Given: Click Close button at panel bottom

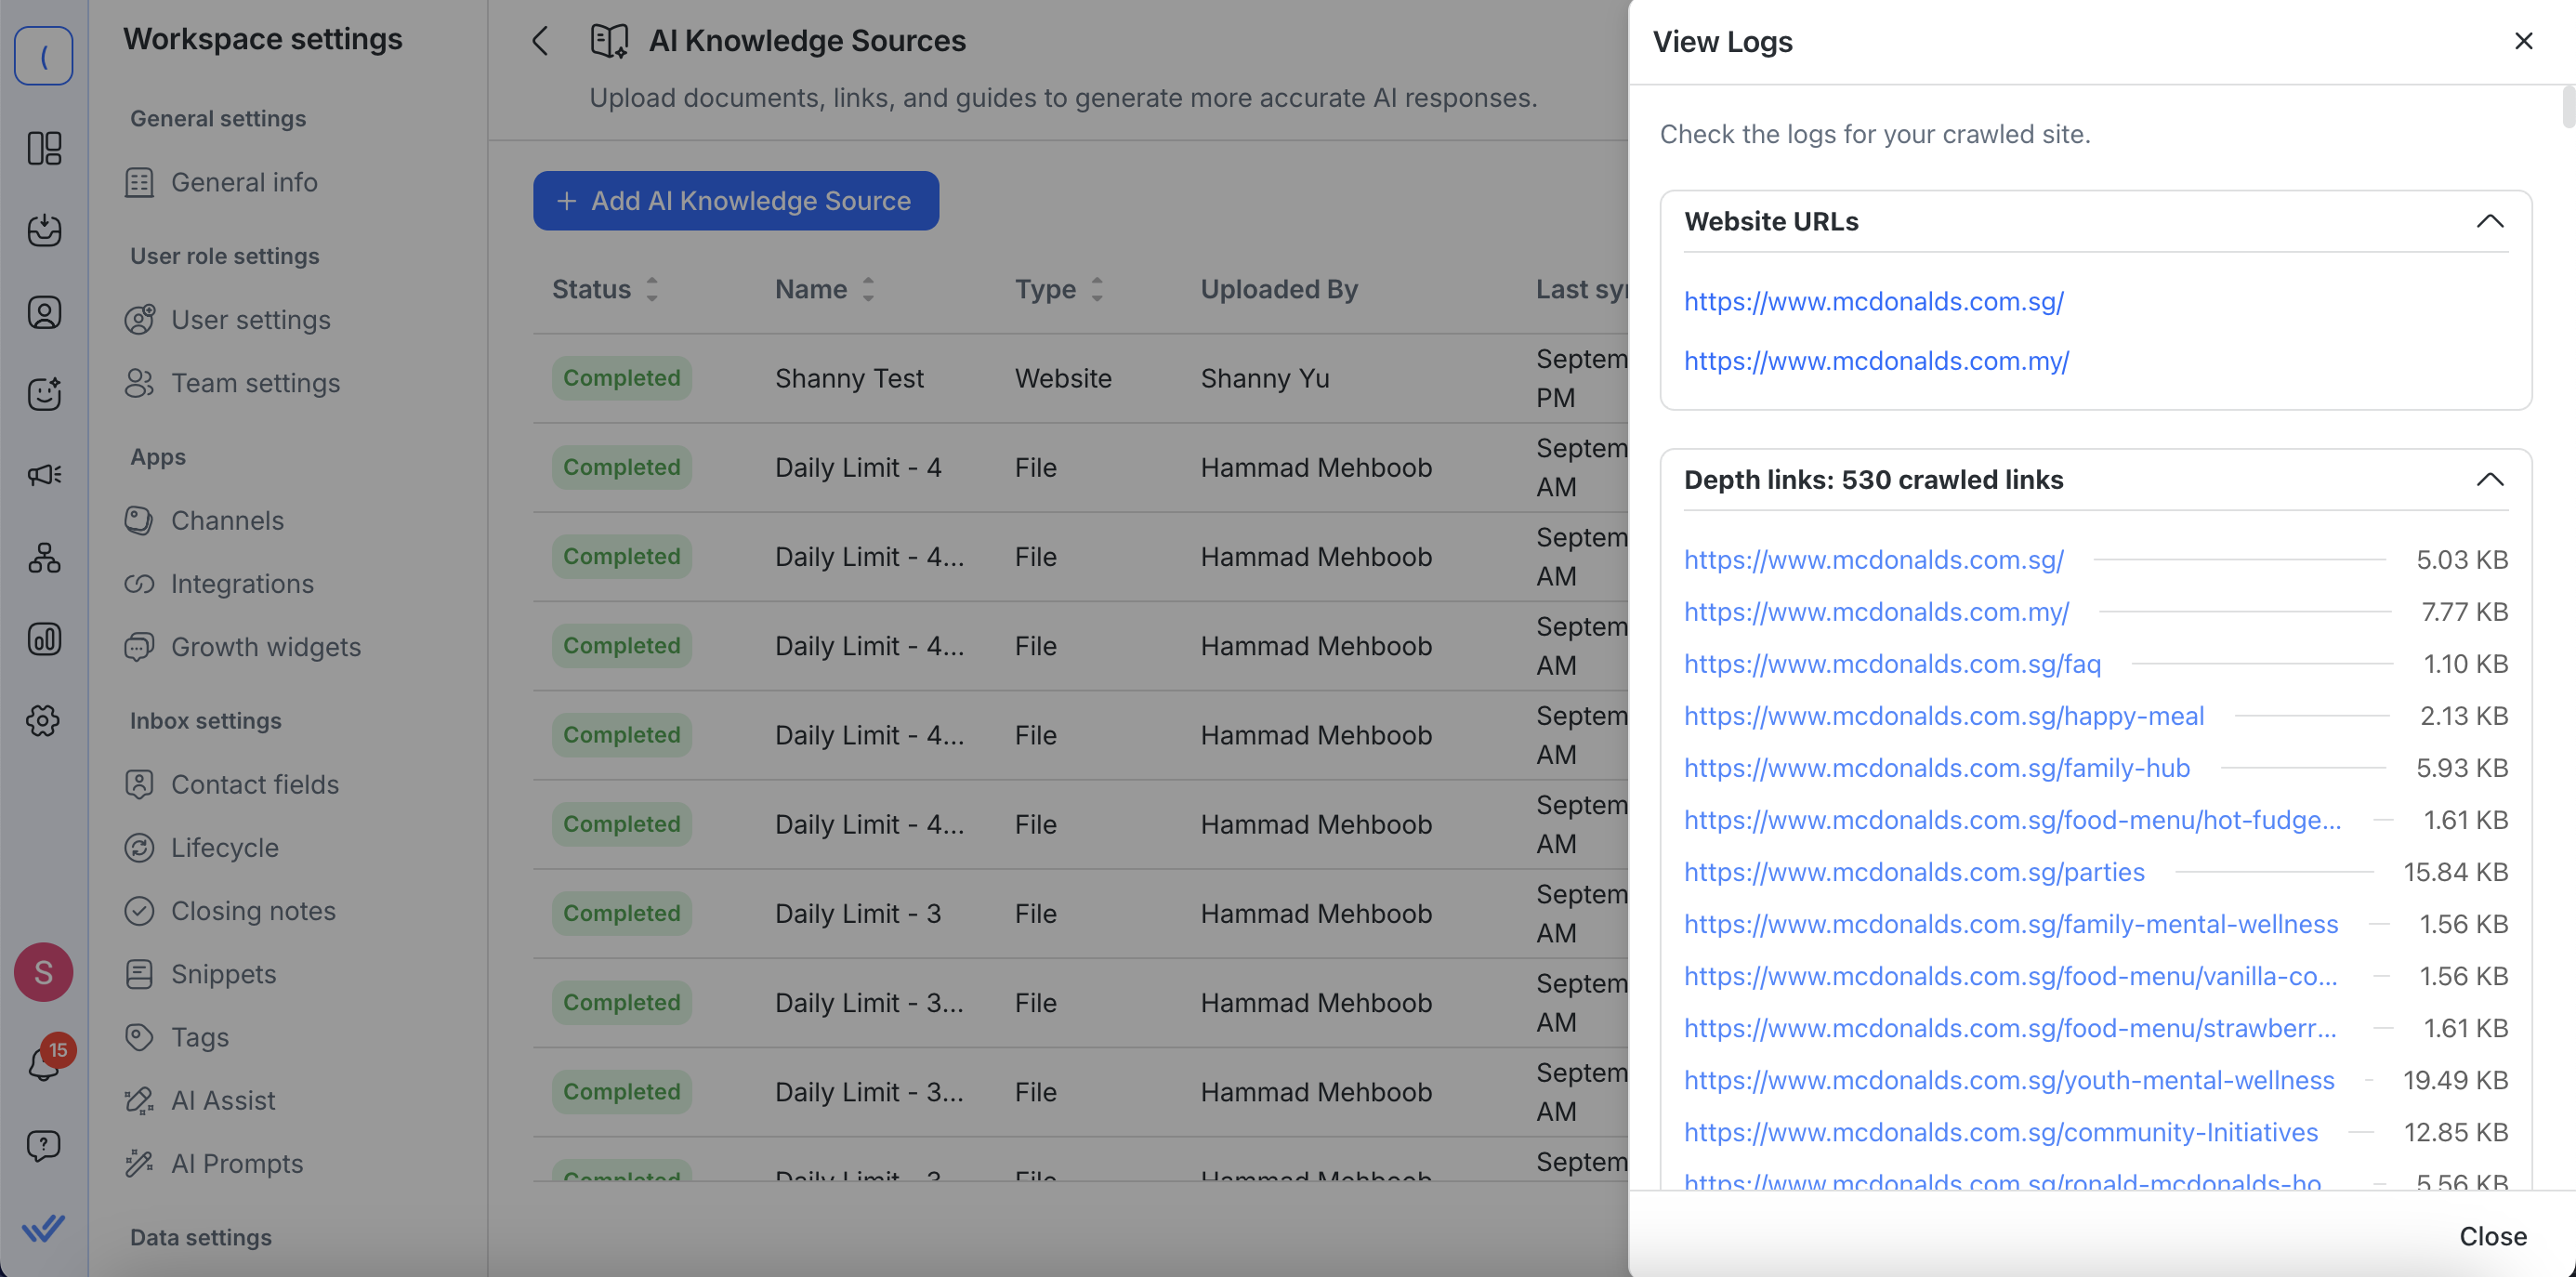Looking at the screenshot, I should pos(2492,1236).
